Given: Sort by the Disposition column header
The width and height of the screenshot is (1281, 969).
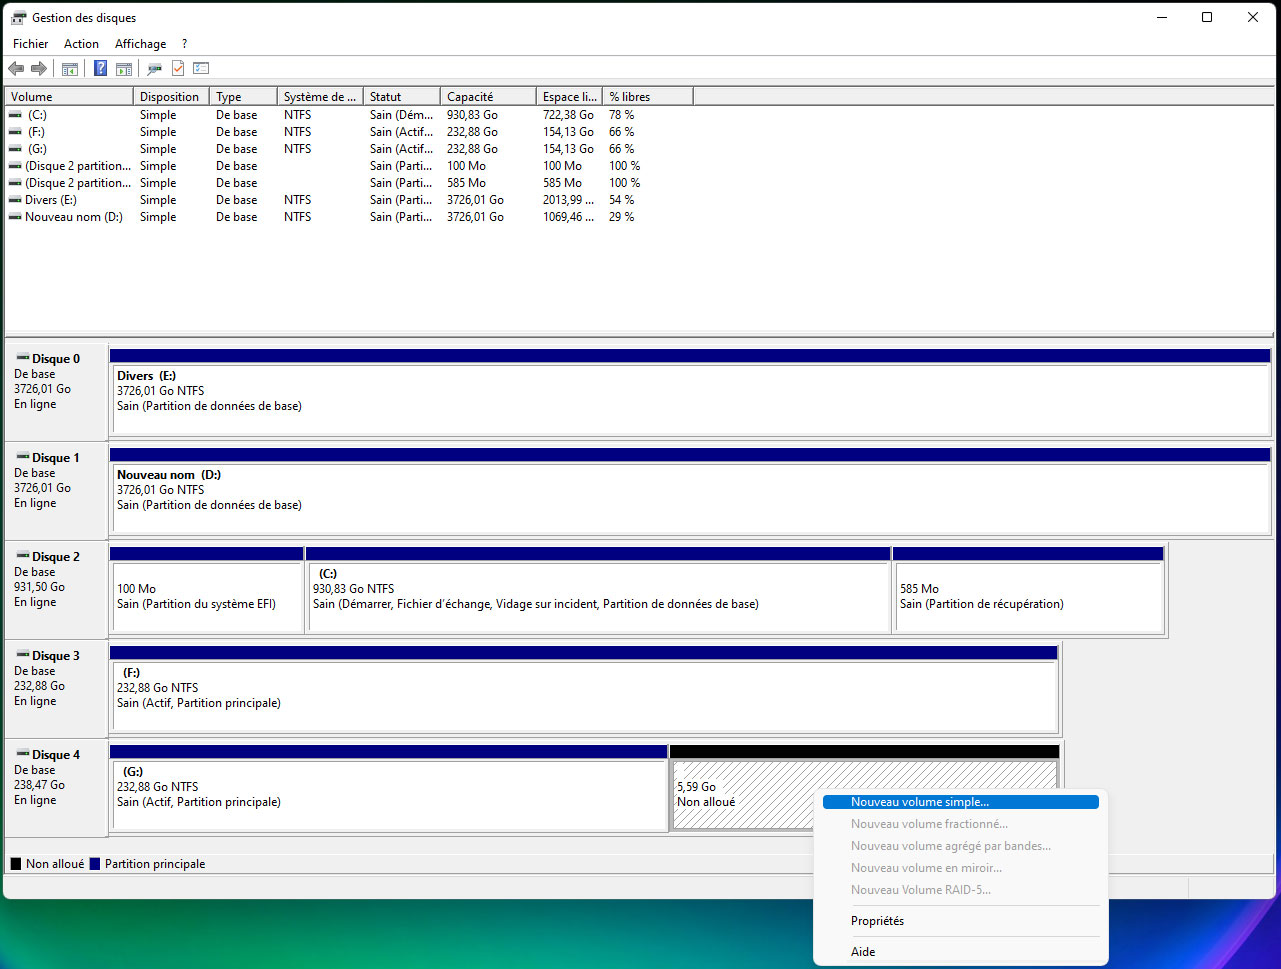Looking at the screenshot, I should 171,97.
